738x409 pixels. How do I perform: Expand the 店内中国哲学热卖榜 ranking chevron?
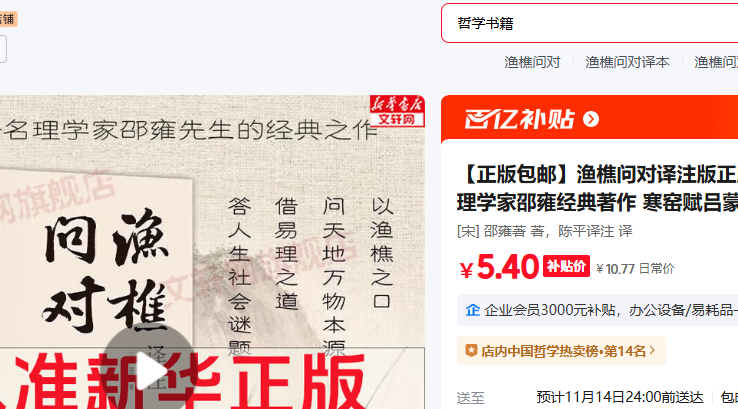coord(652,350)
